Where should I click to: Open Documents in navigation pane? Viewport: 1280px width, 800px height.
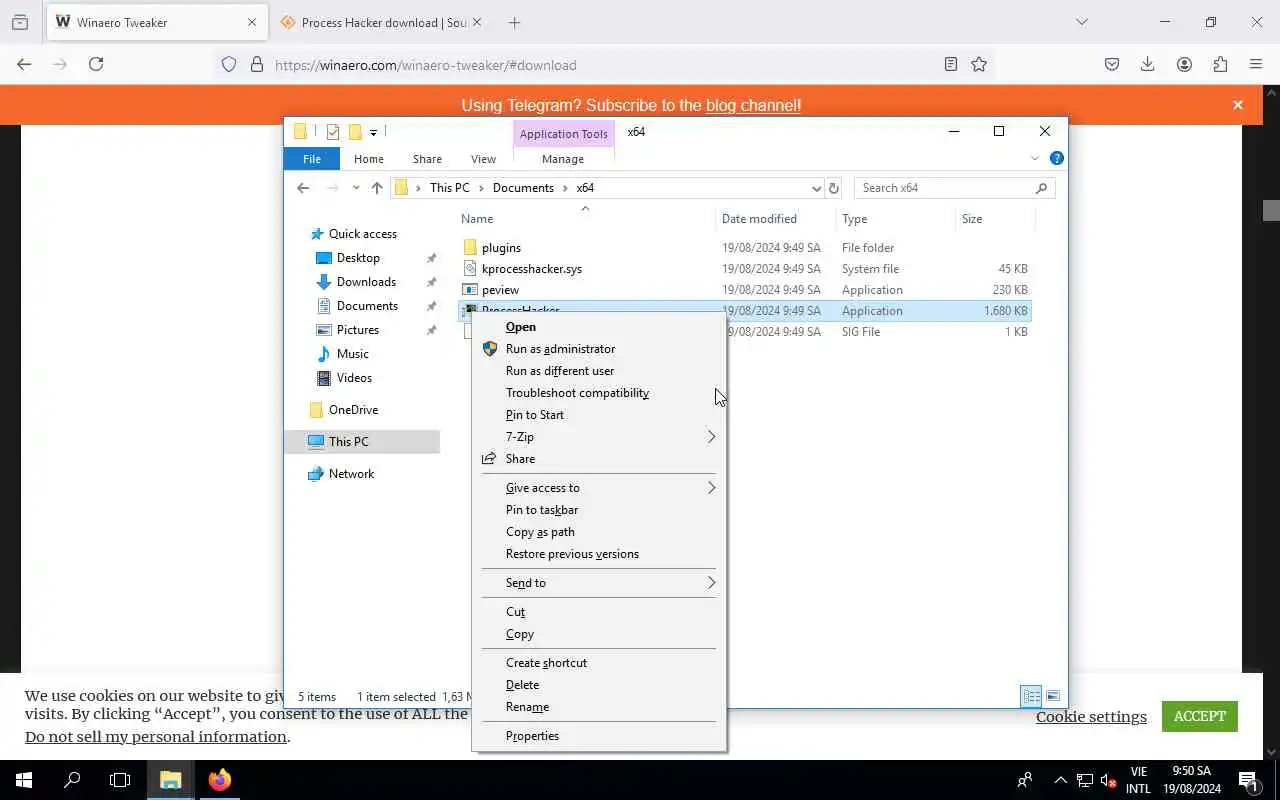367,306
